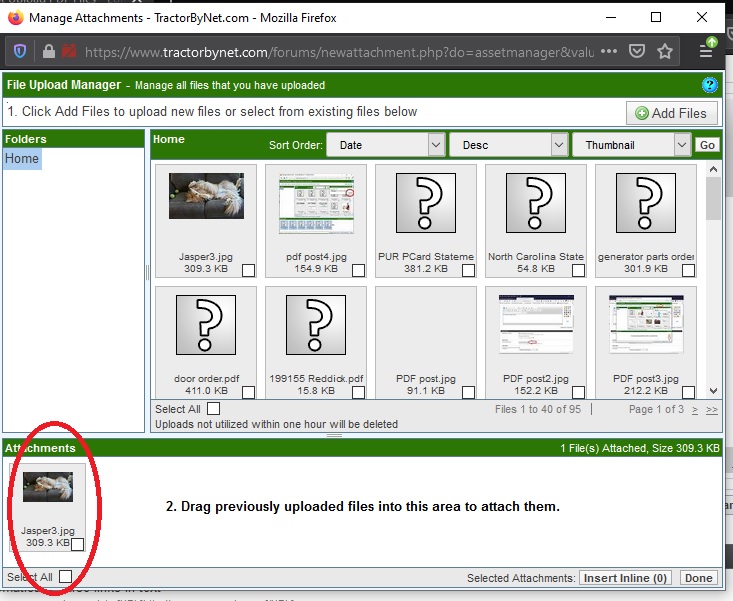Expand the Desc sort direction dropdown
The image size is (733, 601).
tap(508, 145)
